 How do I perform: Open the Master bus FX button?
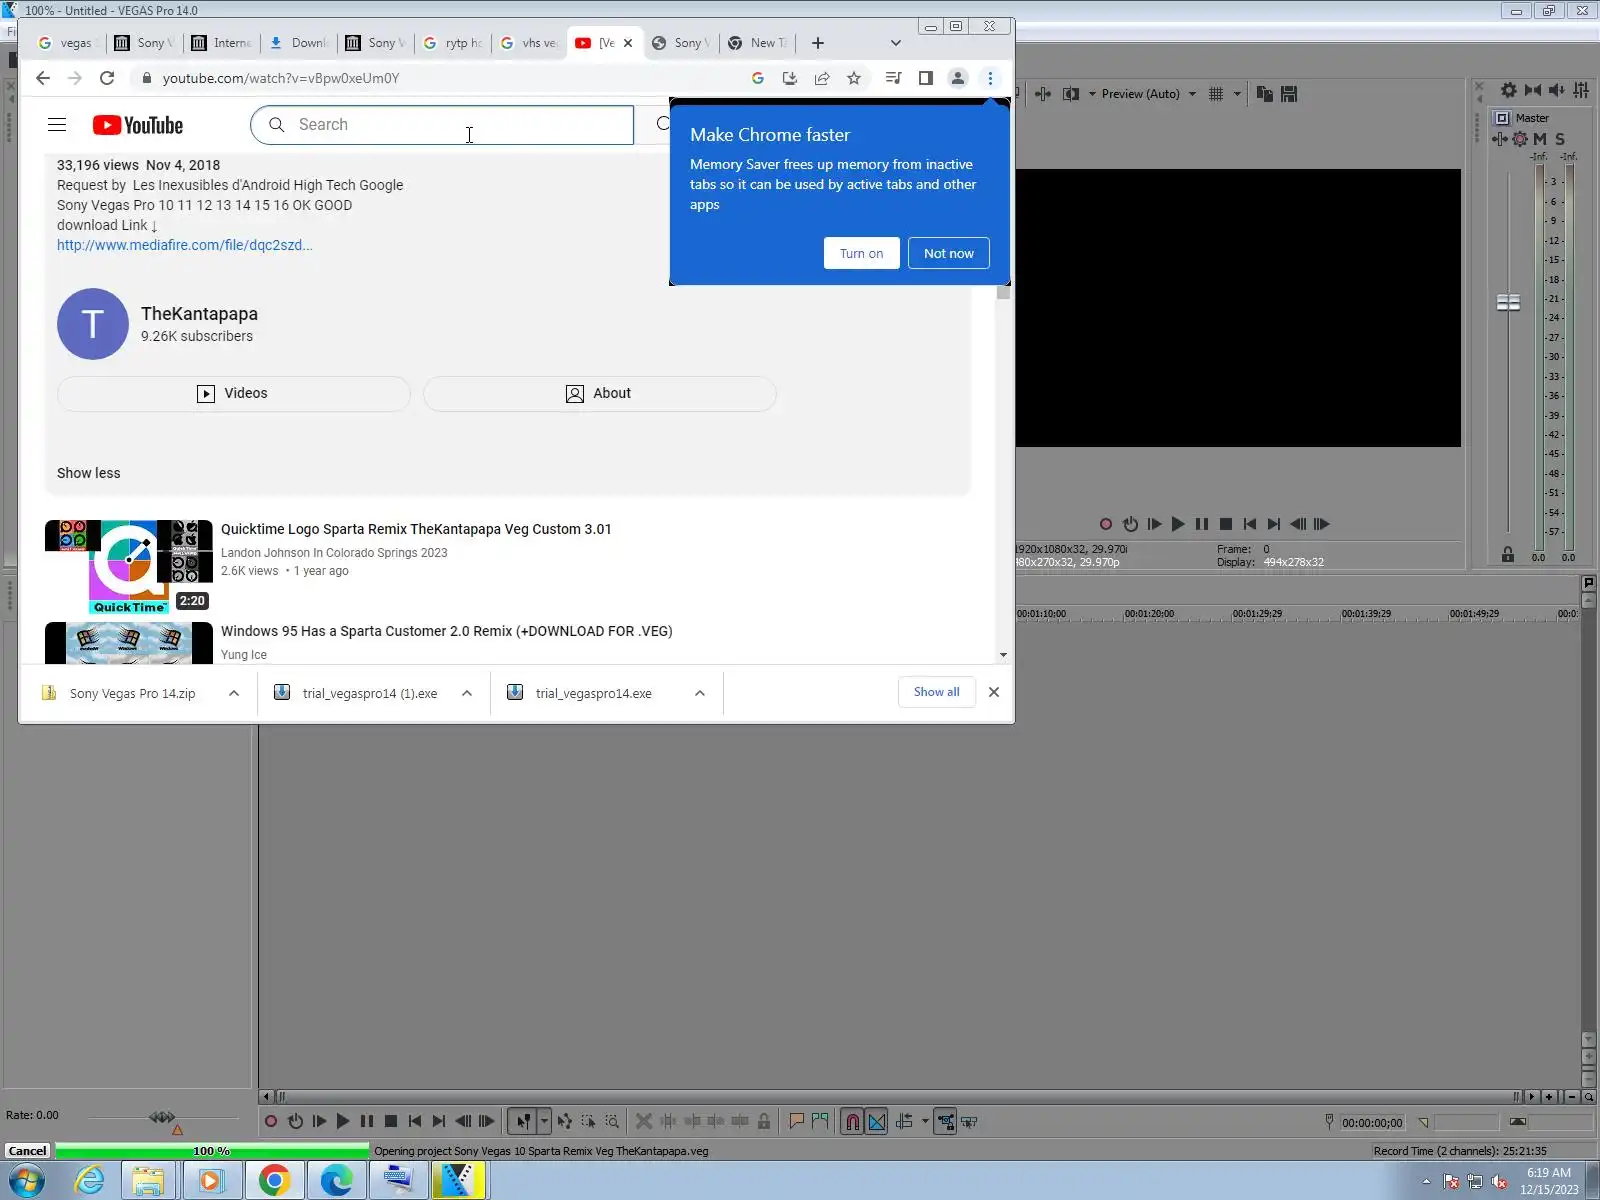coord(1500,139)
